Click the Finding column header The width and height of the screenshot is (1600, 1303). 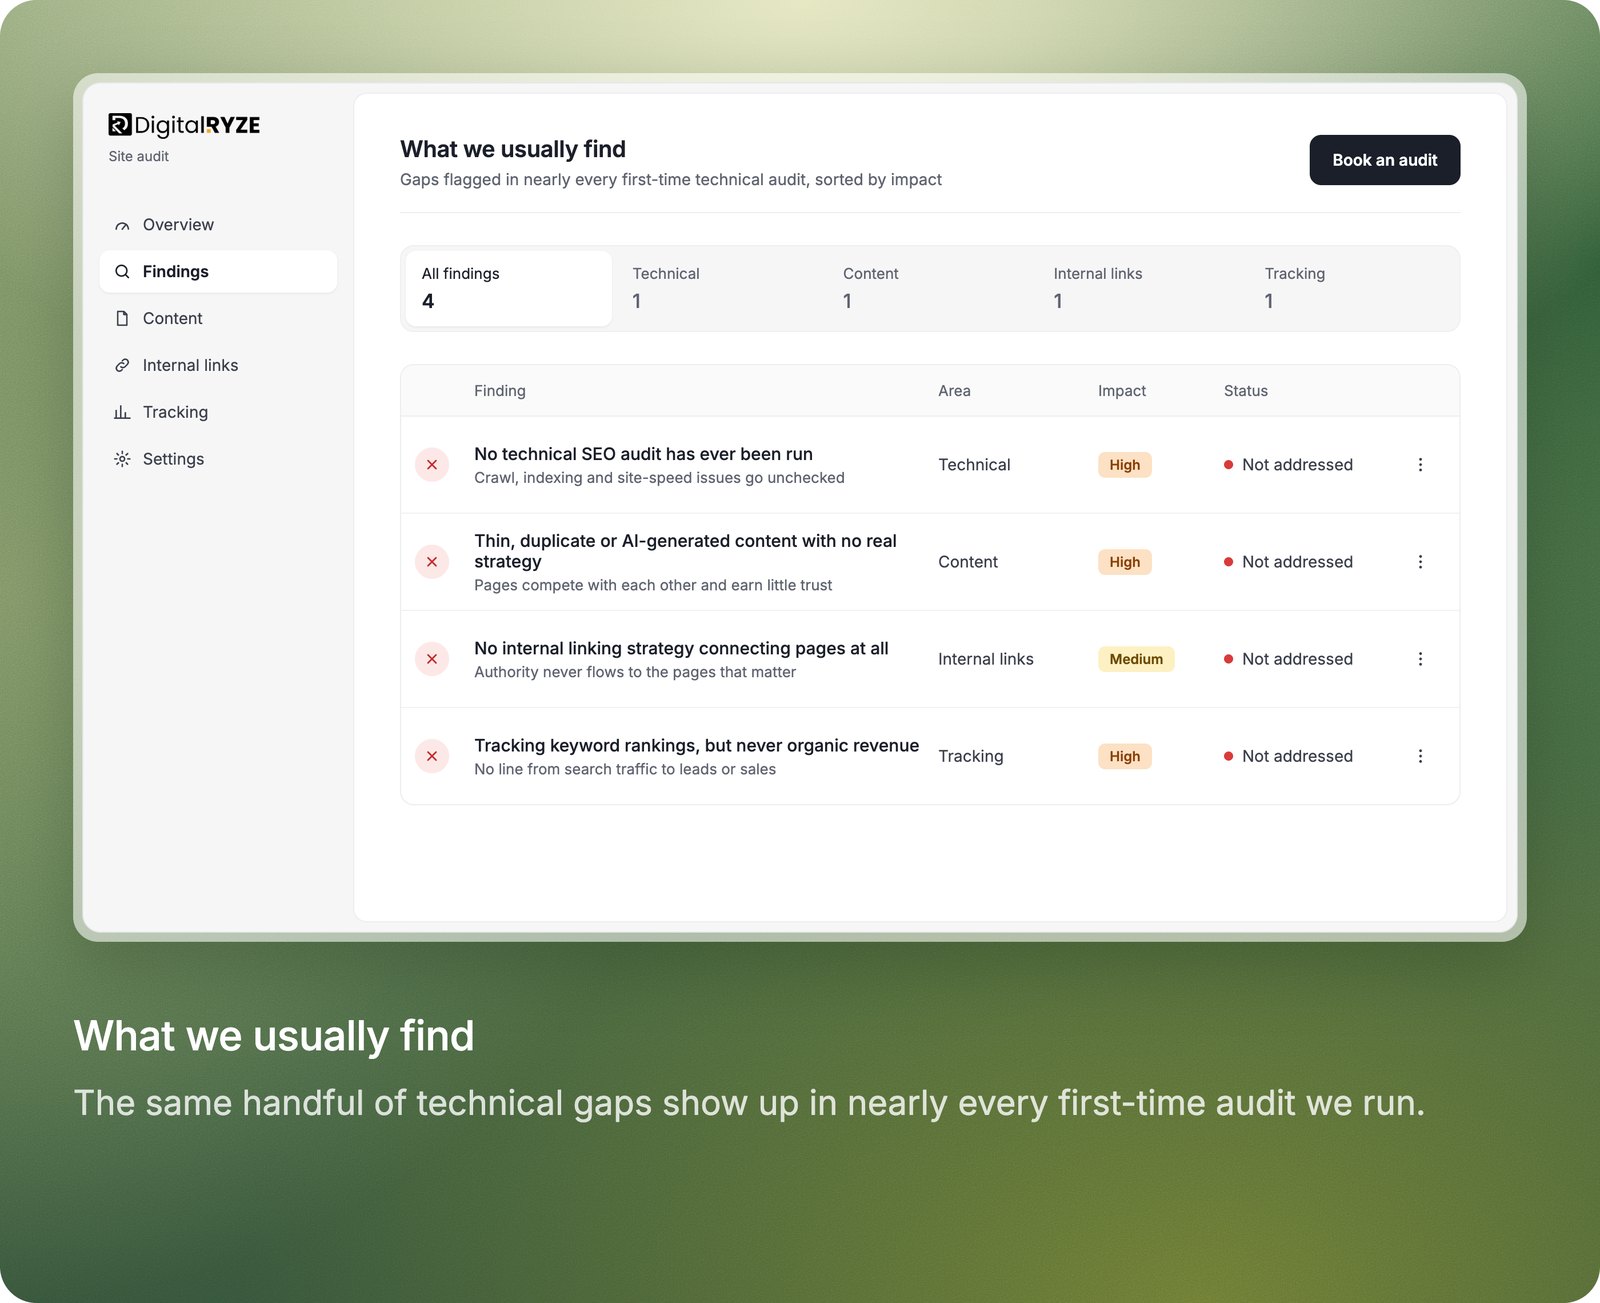coord(500,391)
